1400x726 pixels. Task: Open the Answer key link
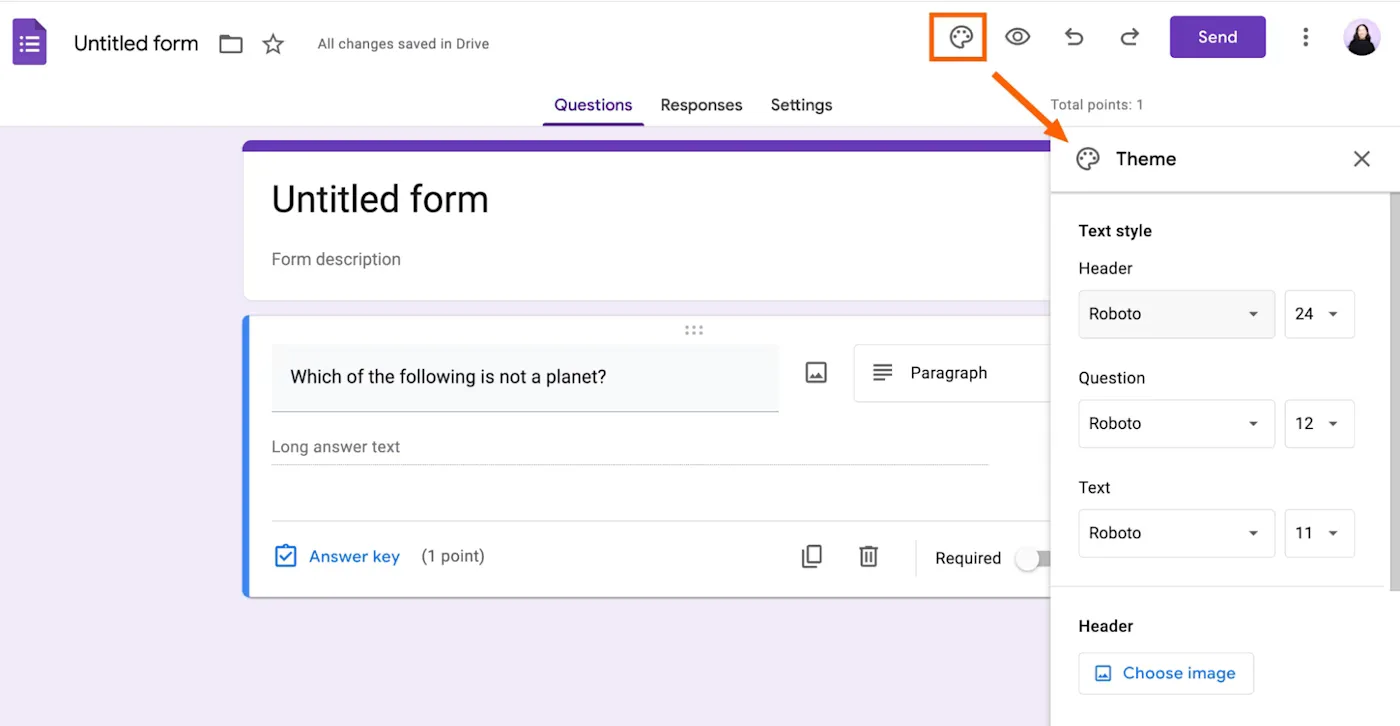(354, 557)
